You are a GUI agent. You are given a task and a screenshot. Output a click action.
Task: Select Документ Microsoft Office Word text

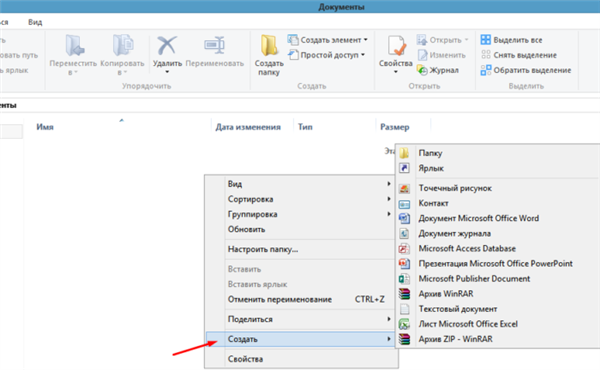pos(479,218)
